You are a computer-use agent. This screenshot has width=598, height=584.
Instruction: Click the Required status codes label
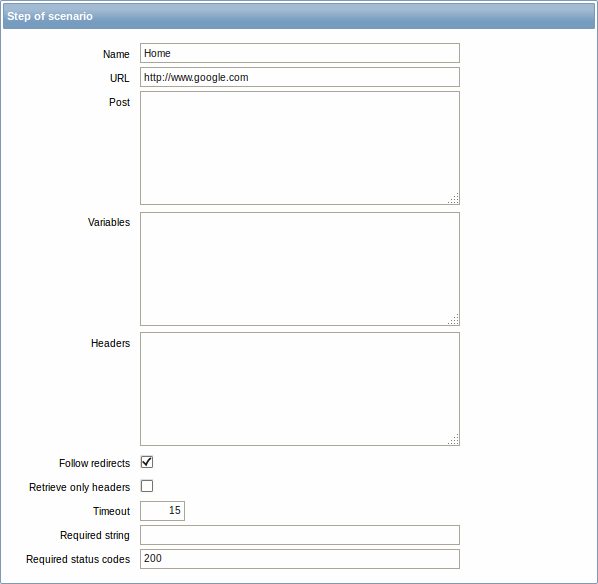(78, 559)
